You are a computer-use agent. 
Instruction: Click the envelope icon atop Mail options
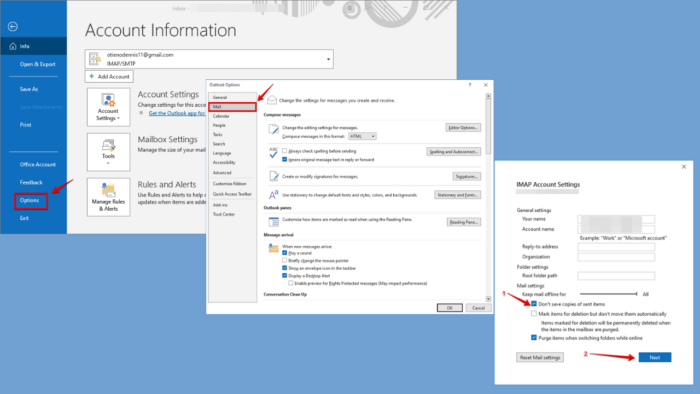272,100
